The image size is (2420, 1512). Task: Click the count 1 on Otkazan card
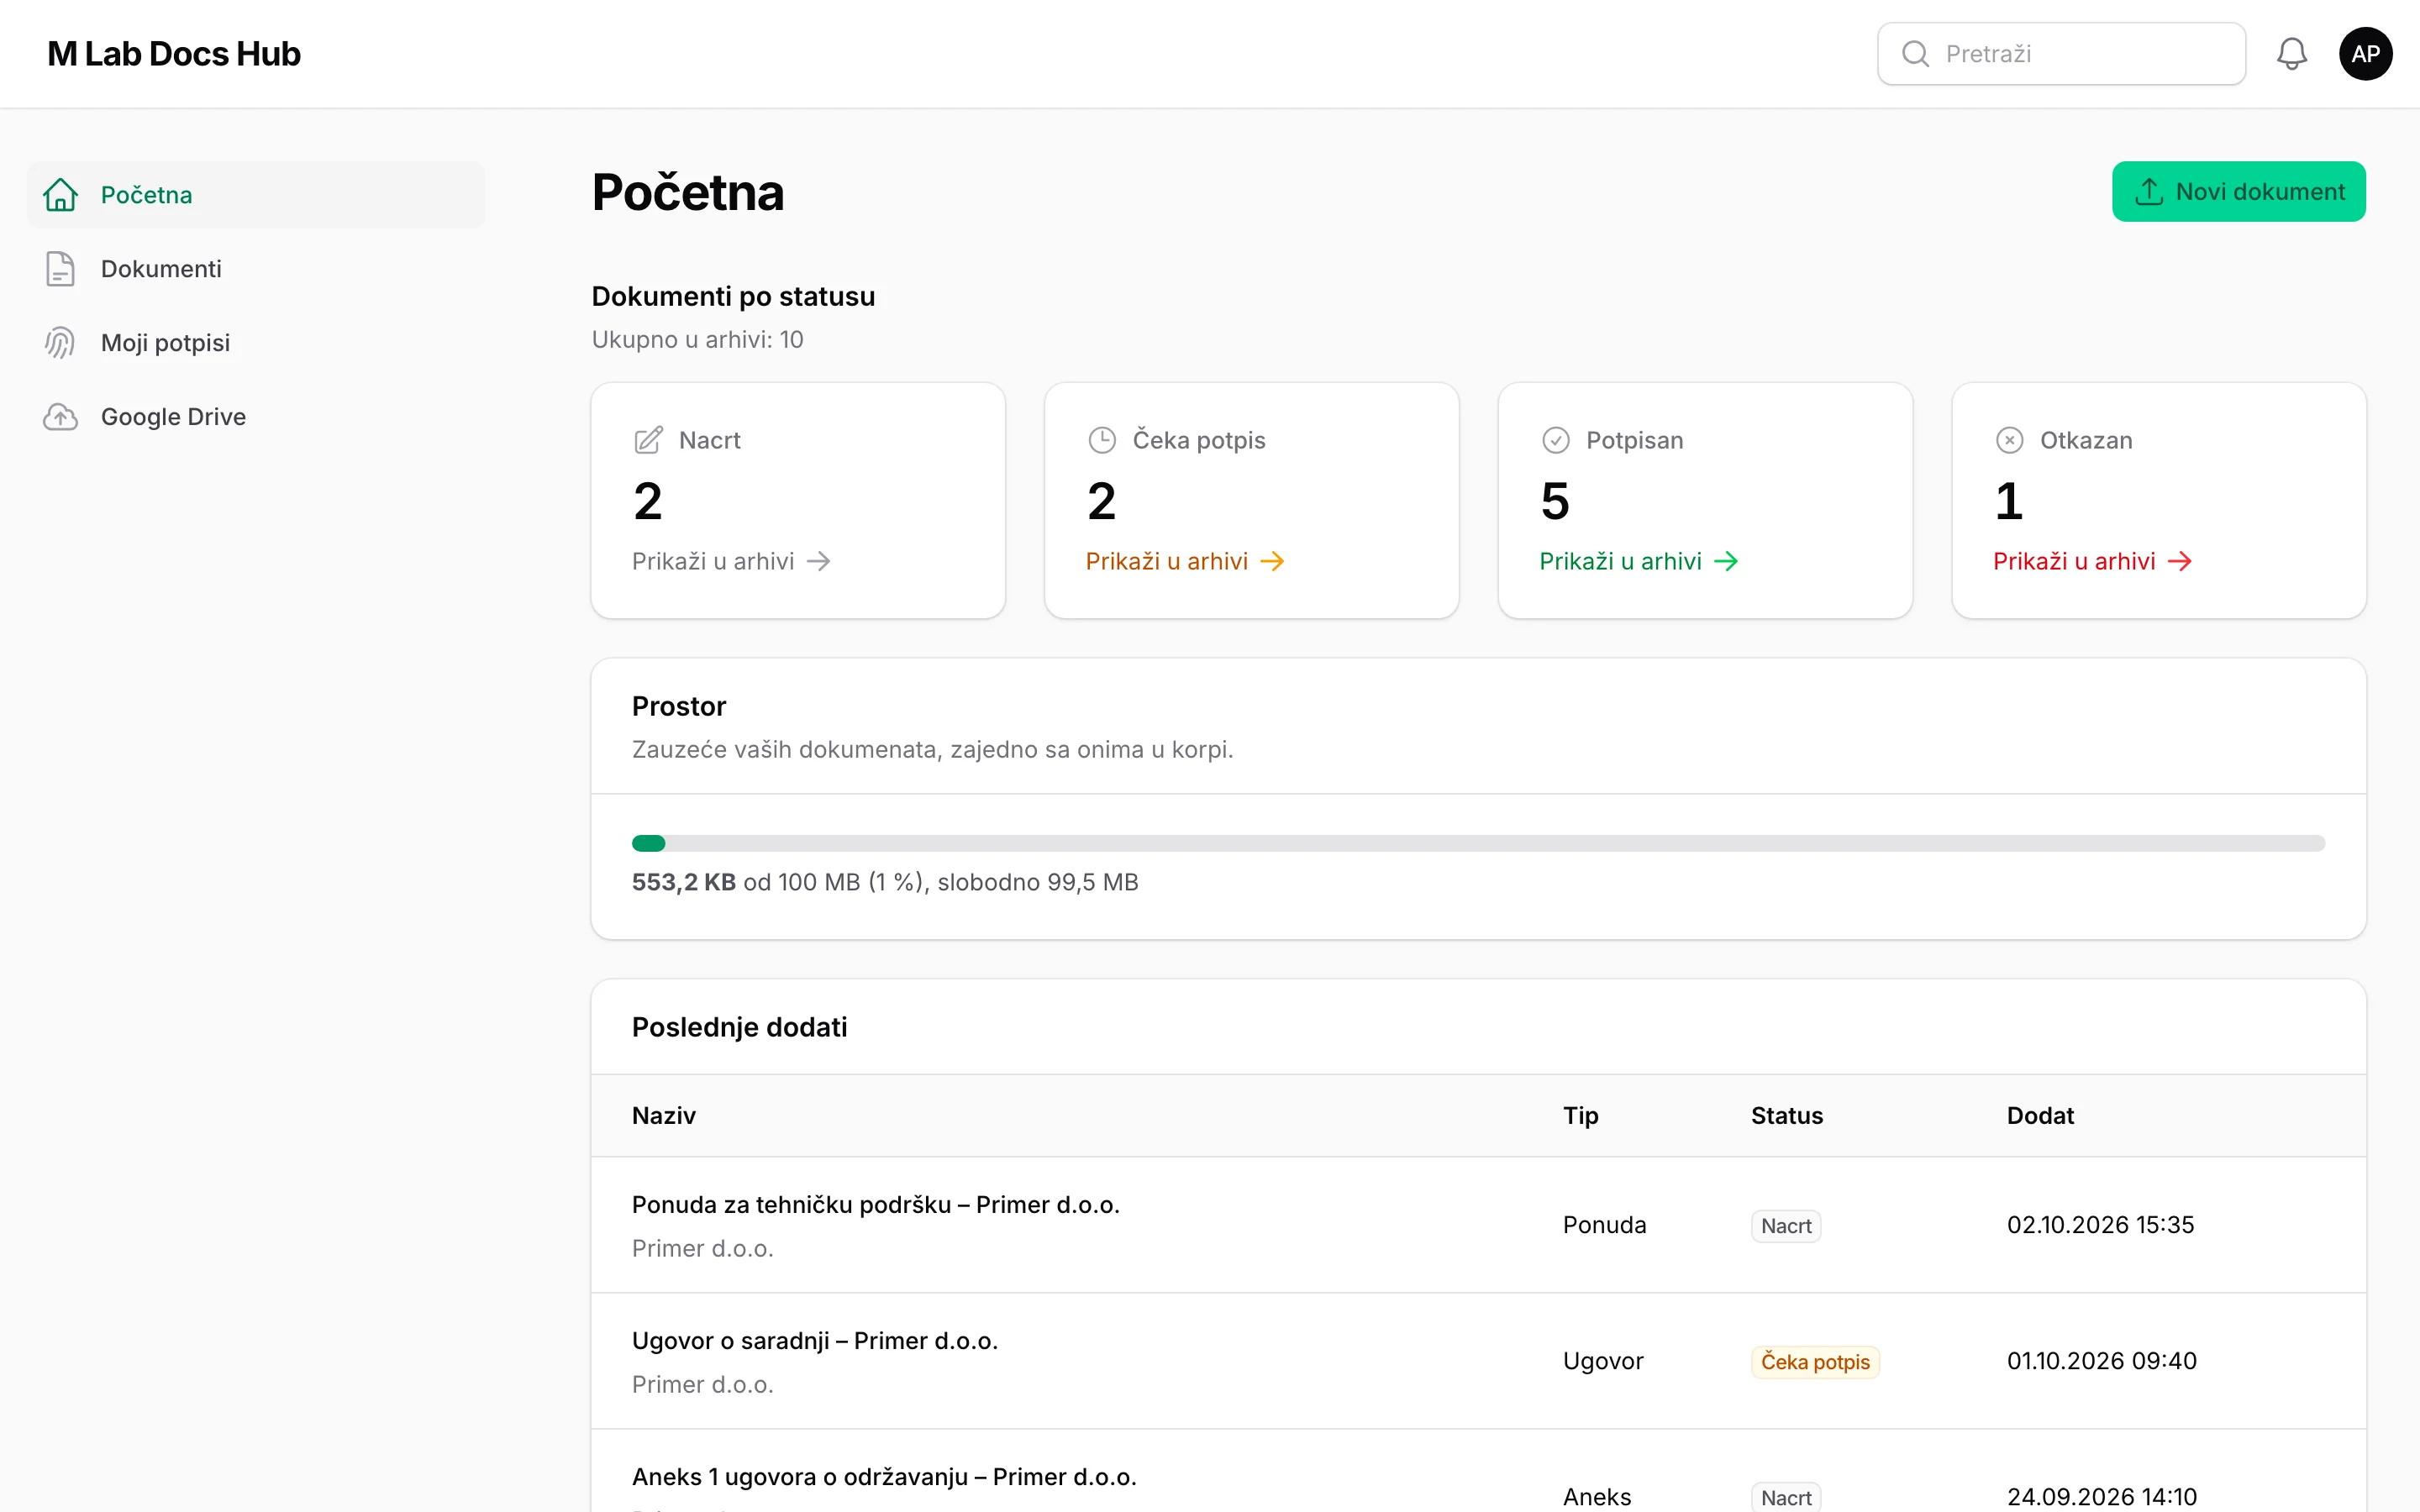[x=2008, y=501]
